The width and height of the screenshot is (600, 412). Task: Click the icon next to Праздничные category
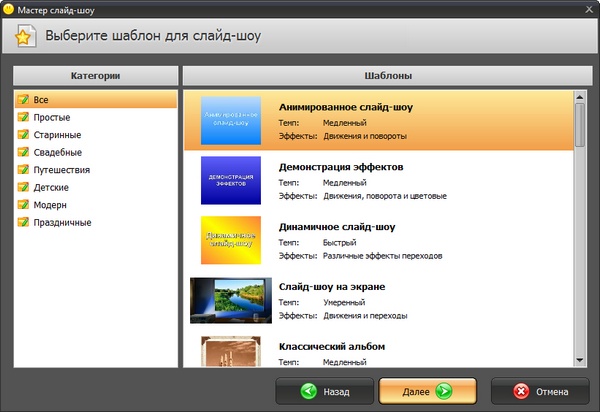(23, 222)
